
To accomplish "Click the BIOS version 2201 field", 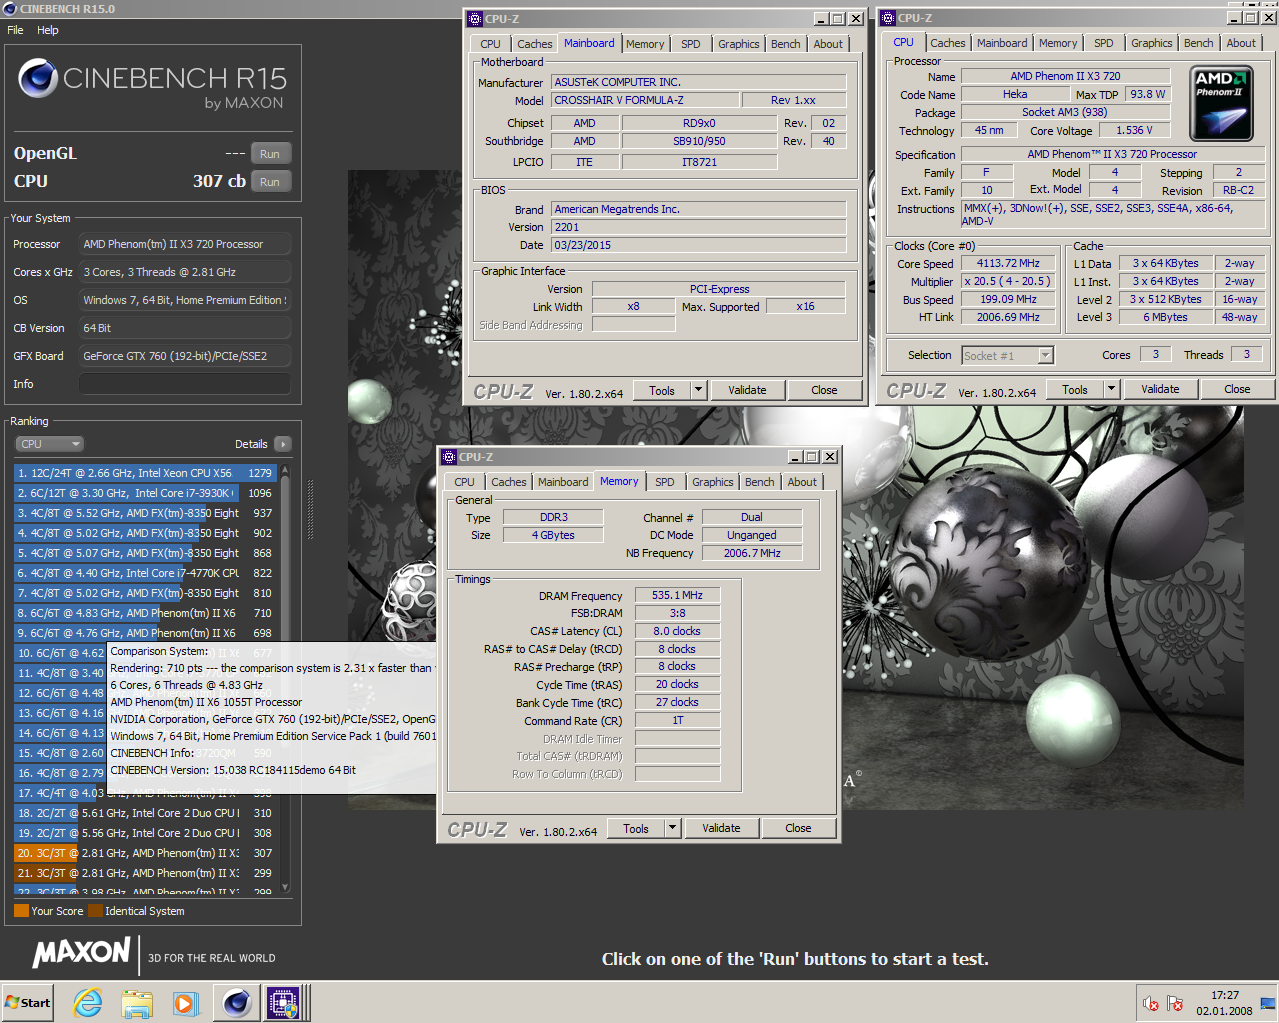I will pos(699,227).
